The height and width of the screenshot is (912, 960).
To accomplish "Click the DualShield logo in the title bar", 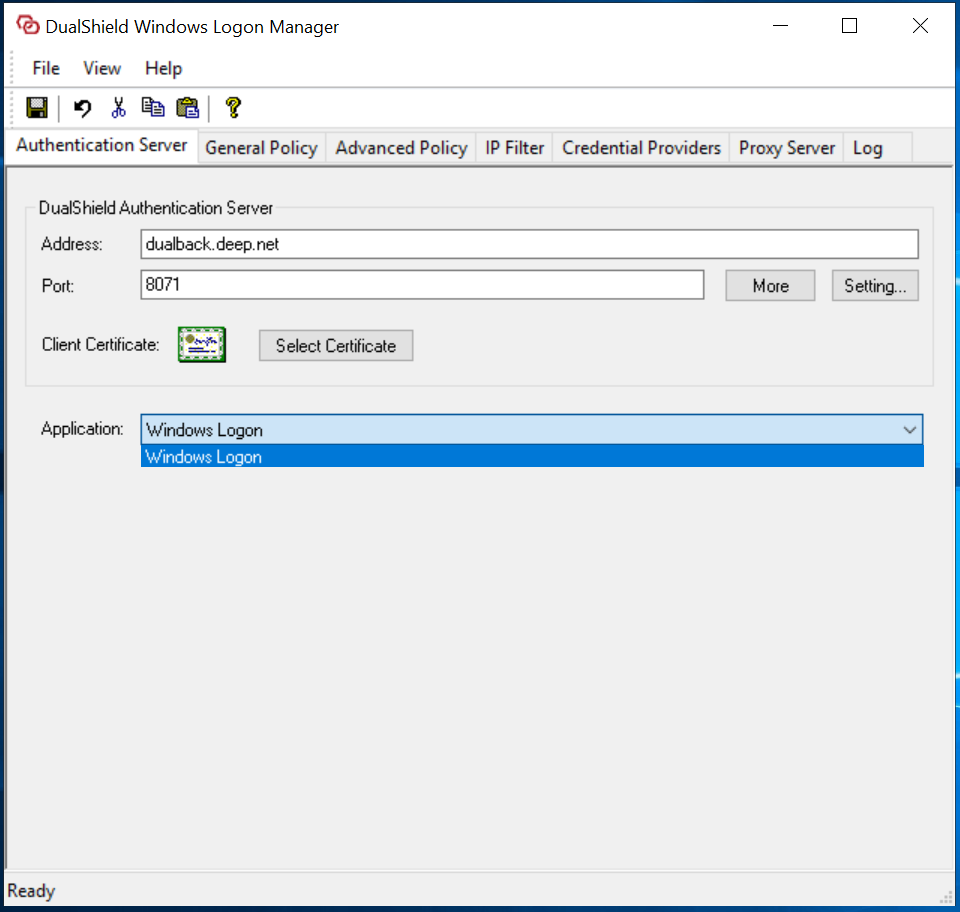I will [x=27, y=27].
